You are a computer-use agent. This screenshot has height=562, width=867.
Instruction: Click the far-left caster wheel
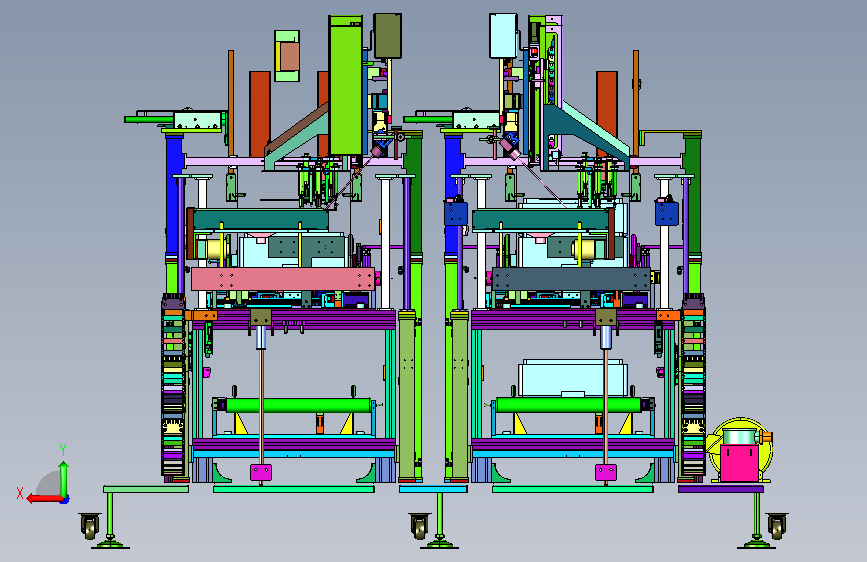[x=91, y=526]
